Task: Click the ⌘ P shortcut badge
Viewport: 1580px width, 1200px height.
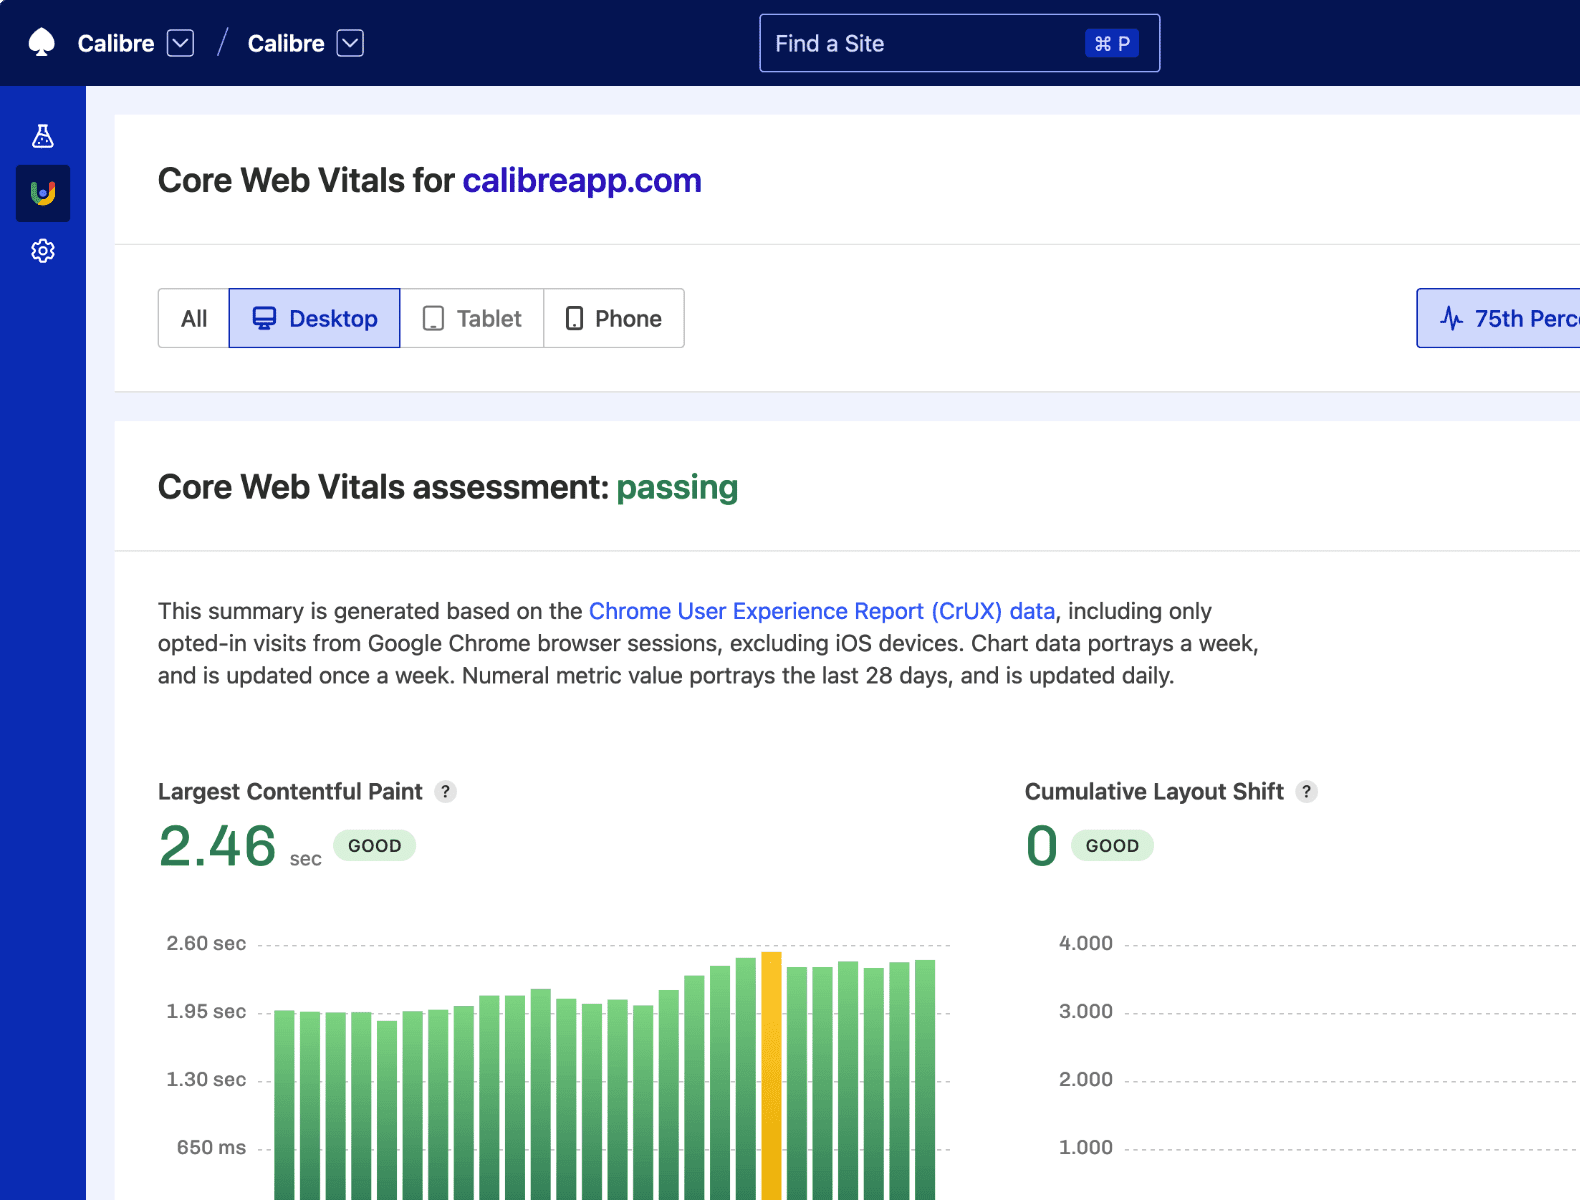Action: (1111, 44)
